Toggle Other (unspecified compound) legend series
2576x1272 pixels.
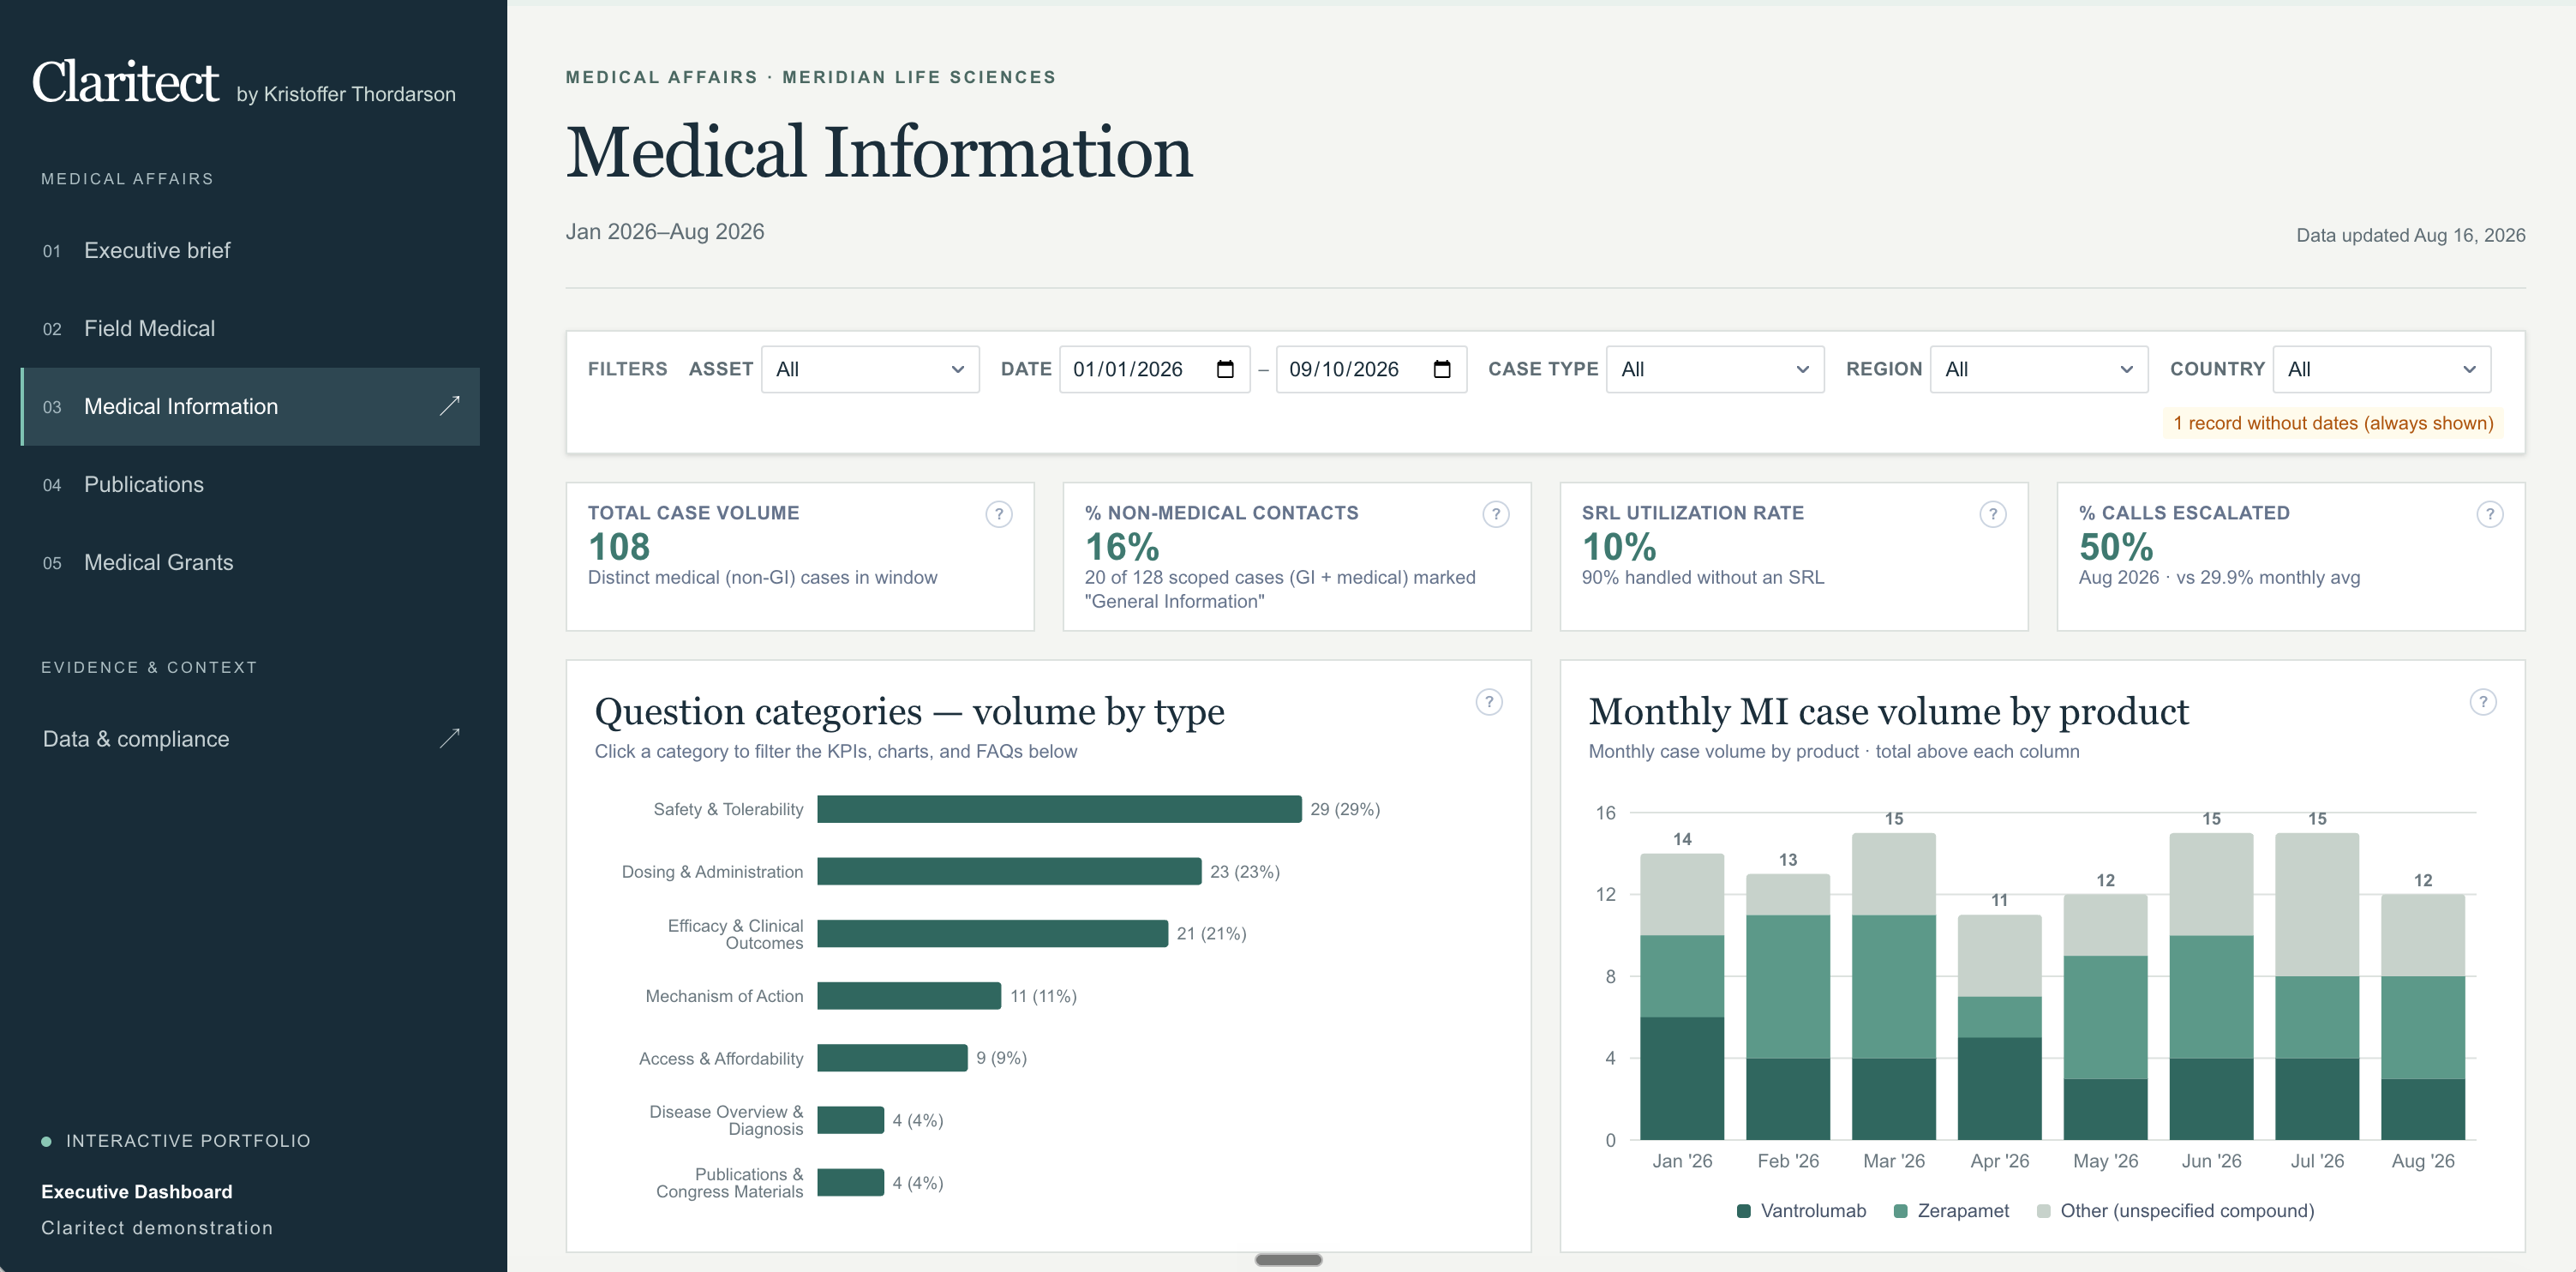coord(2175,1211)
